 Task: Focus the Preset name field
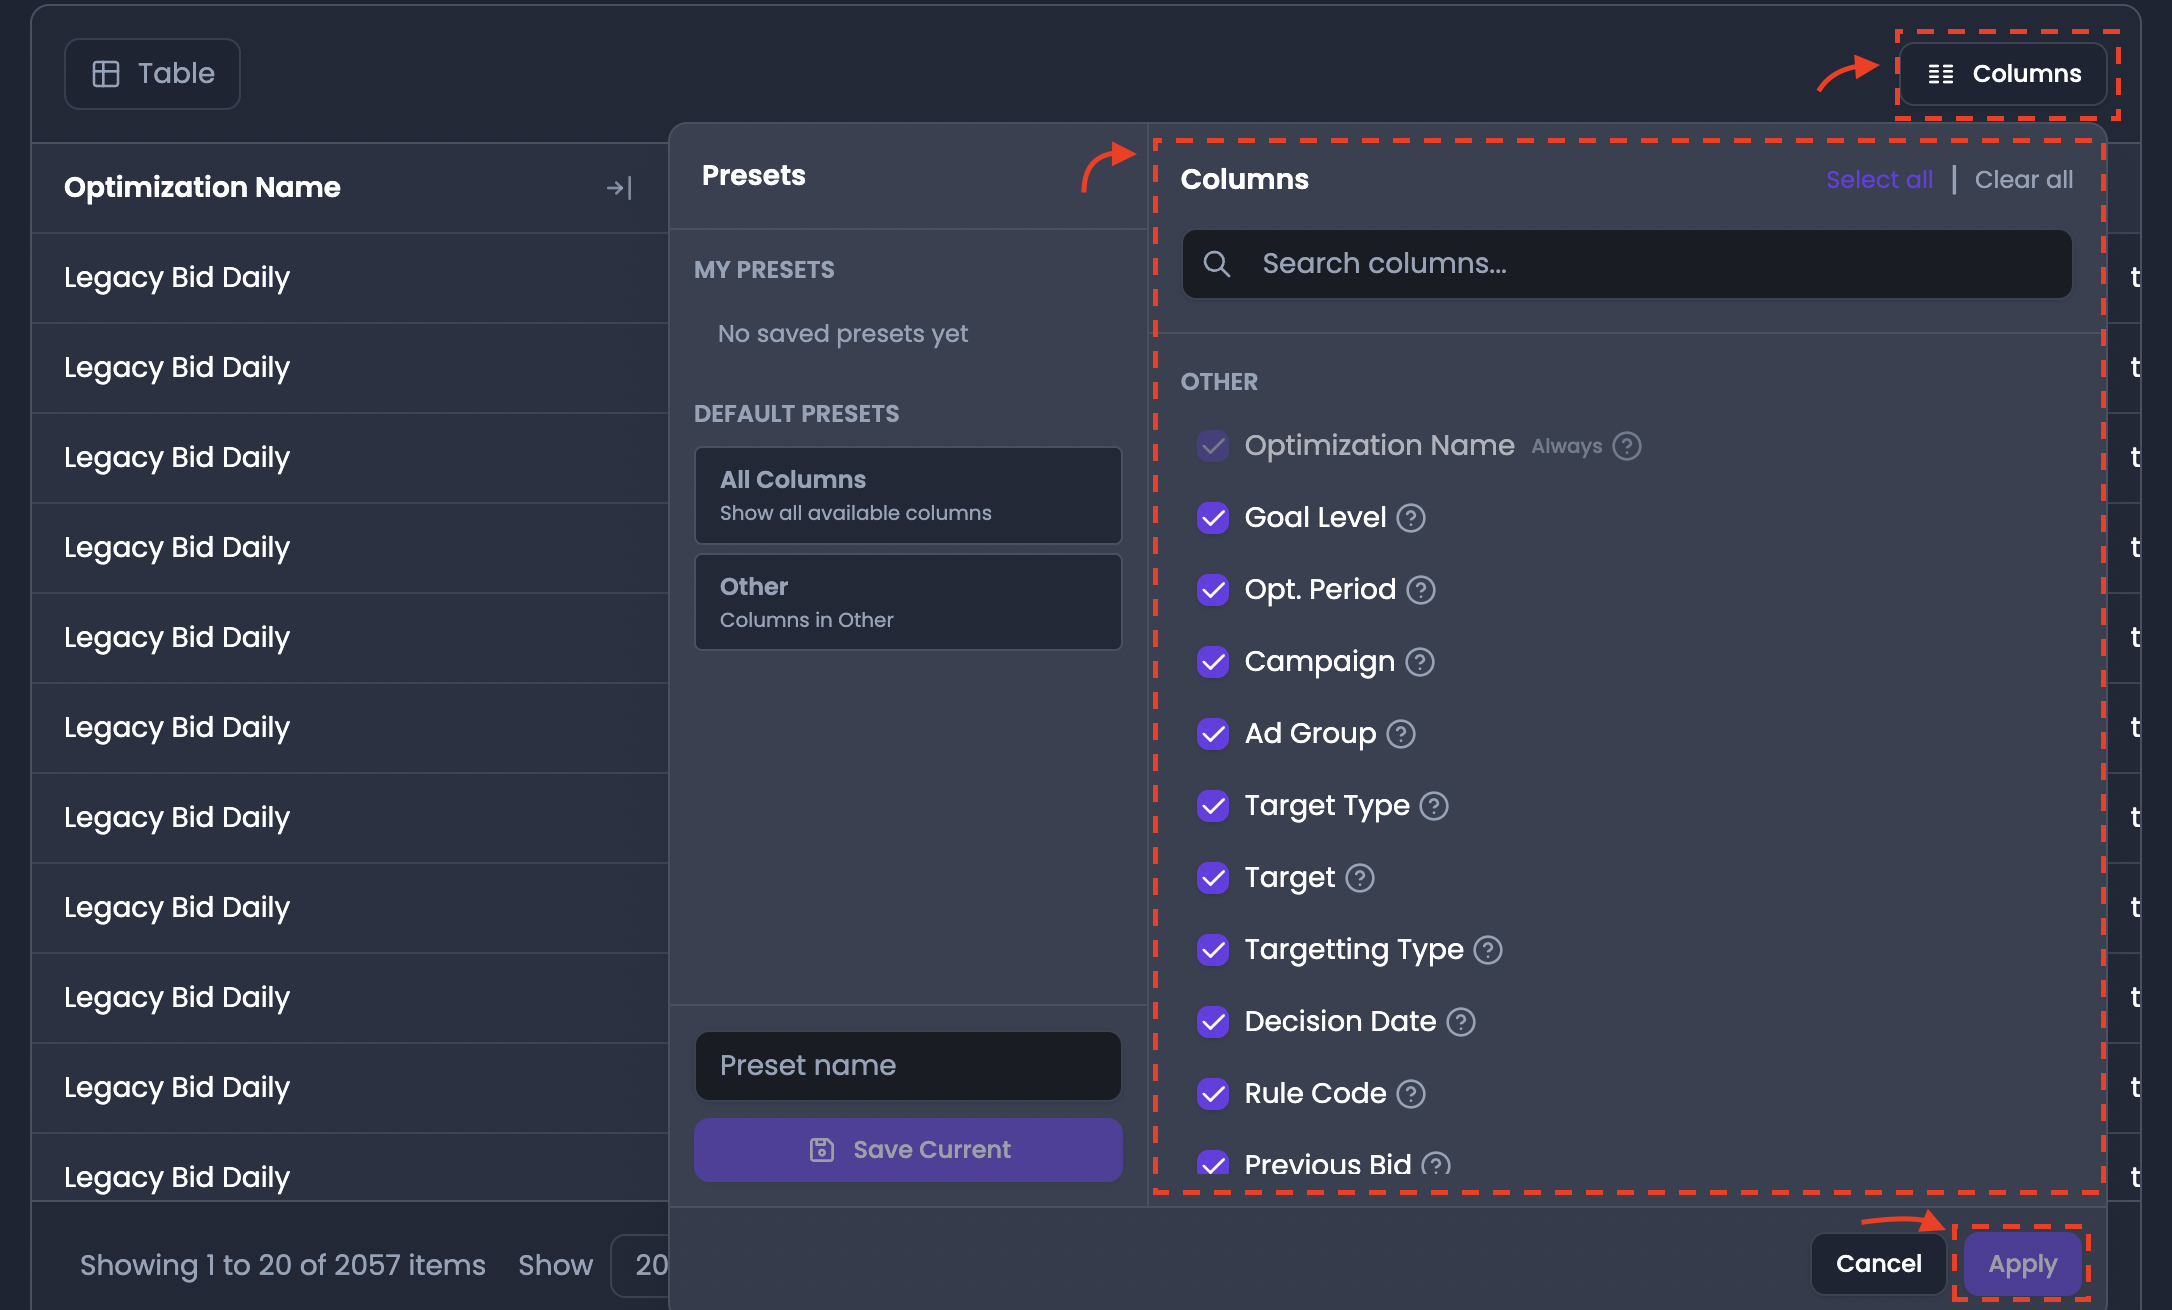pos(908,1066)
